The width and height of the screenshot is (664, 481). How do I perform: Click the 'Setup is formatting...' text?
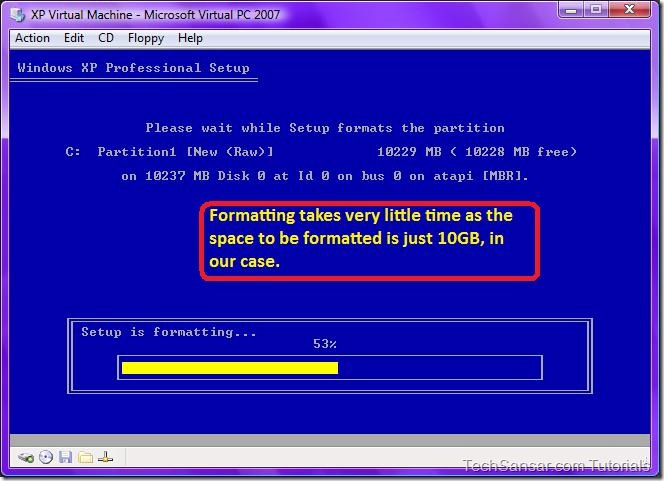169,332
